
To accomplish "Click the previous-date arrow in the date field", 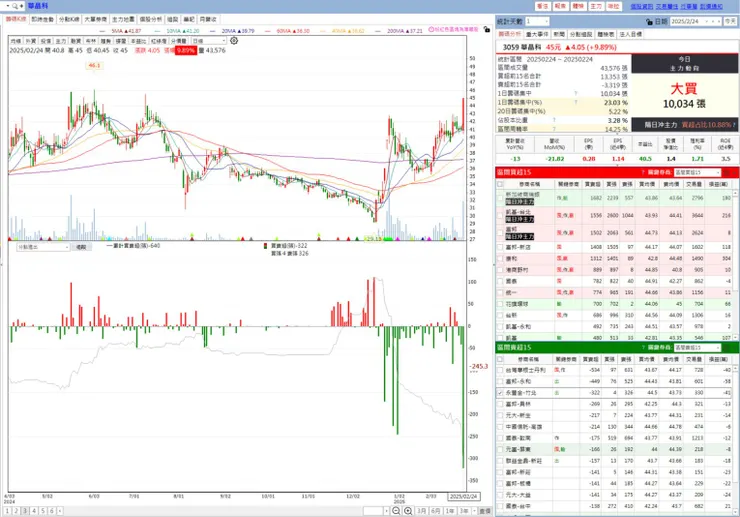I will click(713, 22).
